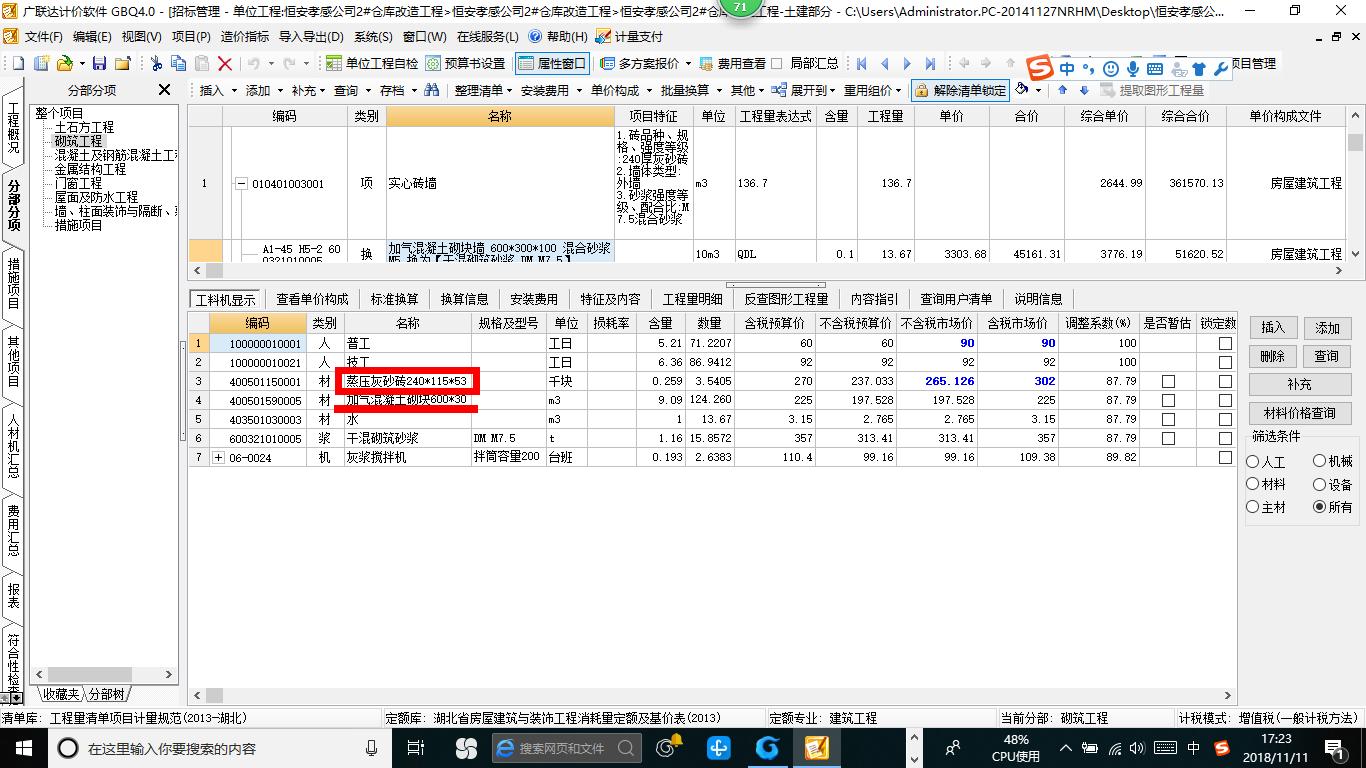Click Sogou soft keyboard icon
The width and height of the screenshot is (1366, 768).
click(1155, 69)
